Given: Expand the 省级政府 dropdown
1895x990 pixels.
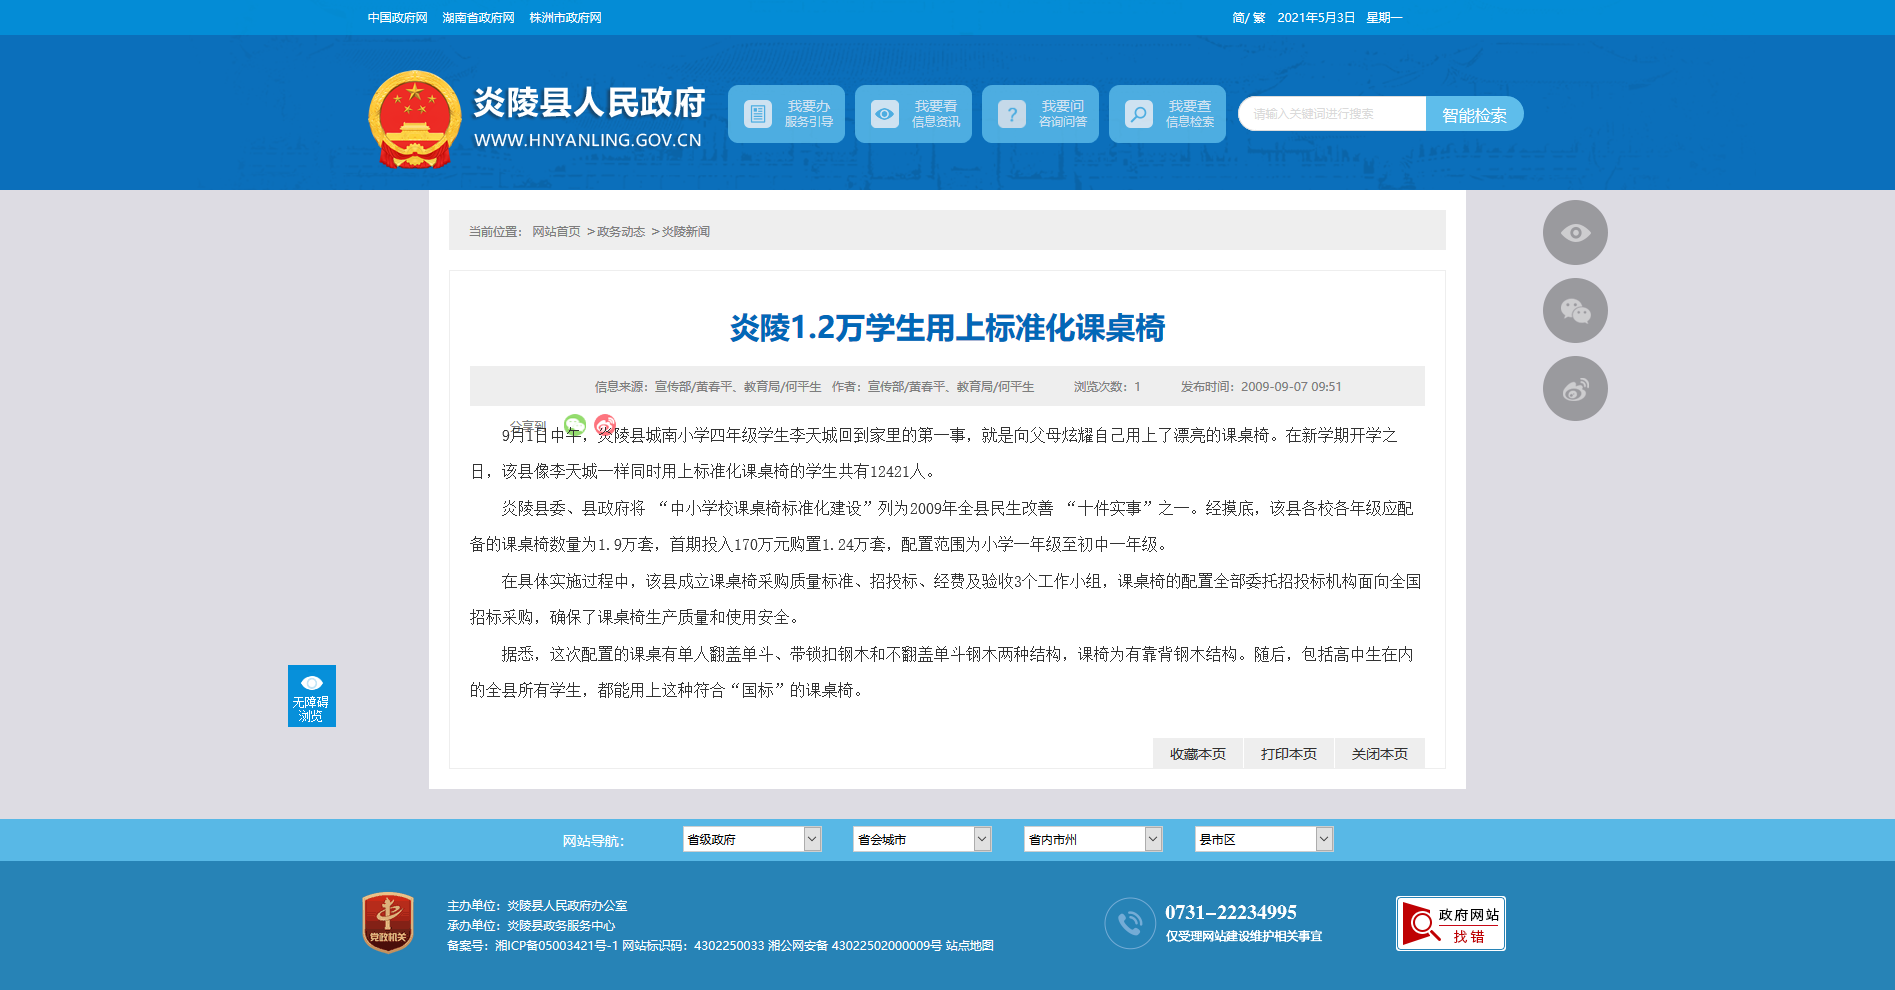Looking at the screenshot, I should (752, 839).
